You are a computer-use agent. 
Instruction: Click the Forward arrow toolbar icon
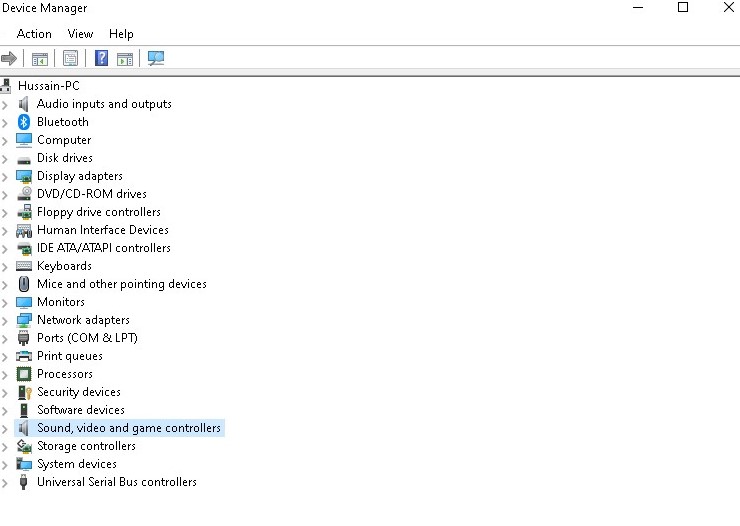click(9, 58)
